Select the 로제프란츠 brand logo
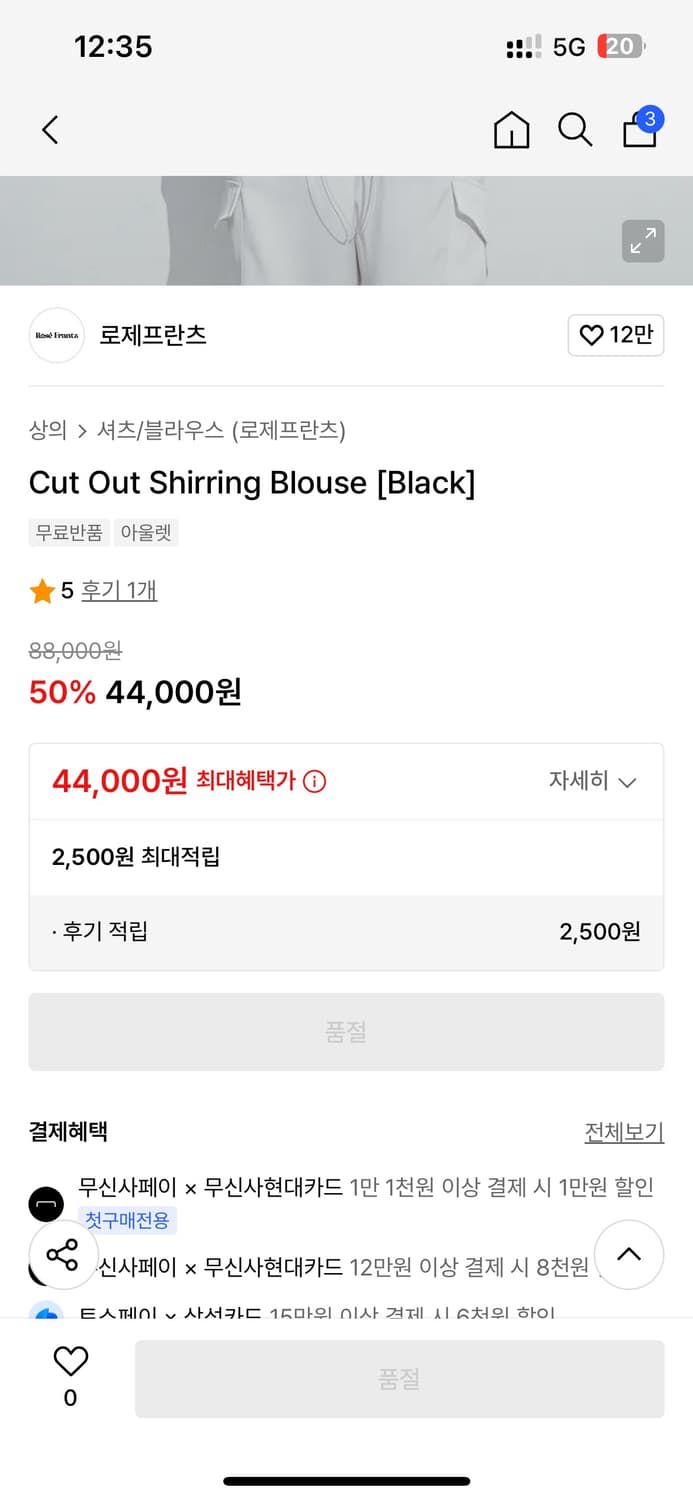The width and height of the screenshot is (693, 1500). coord(56,335)
